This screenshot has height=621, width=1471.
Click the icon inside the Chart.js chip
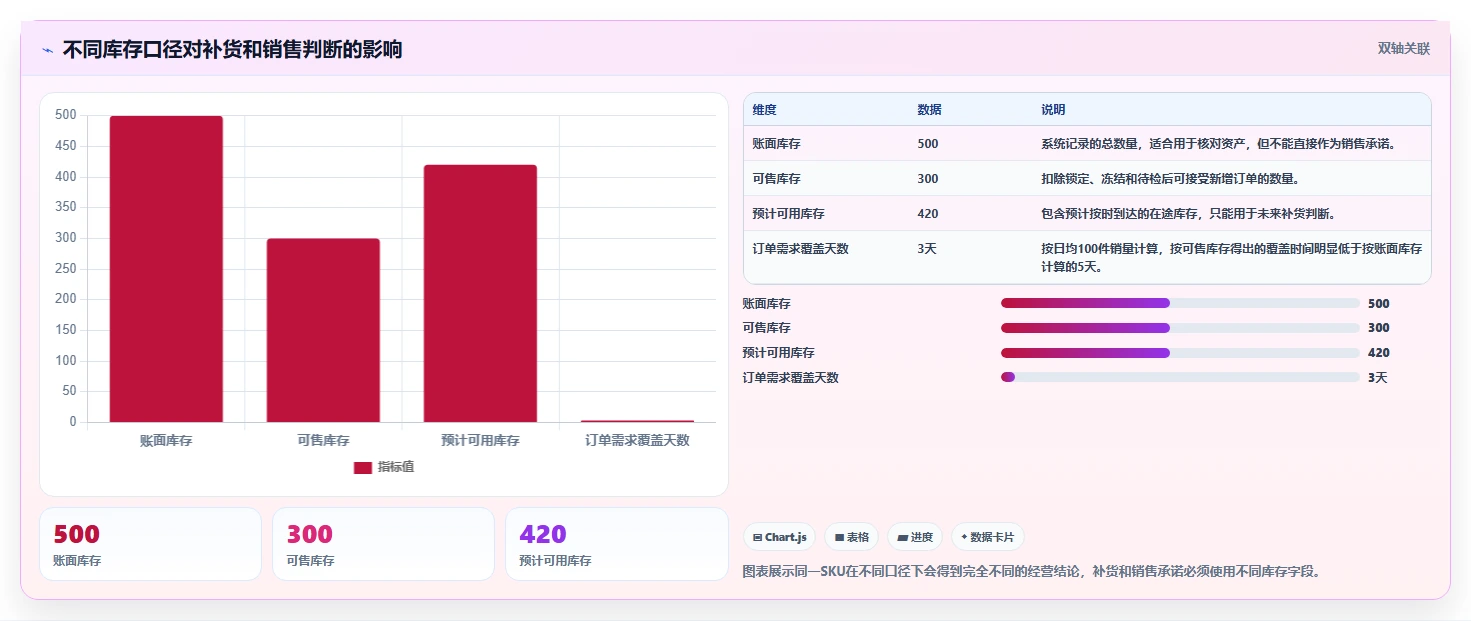(757, 538)
